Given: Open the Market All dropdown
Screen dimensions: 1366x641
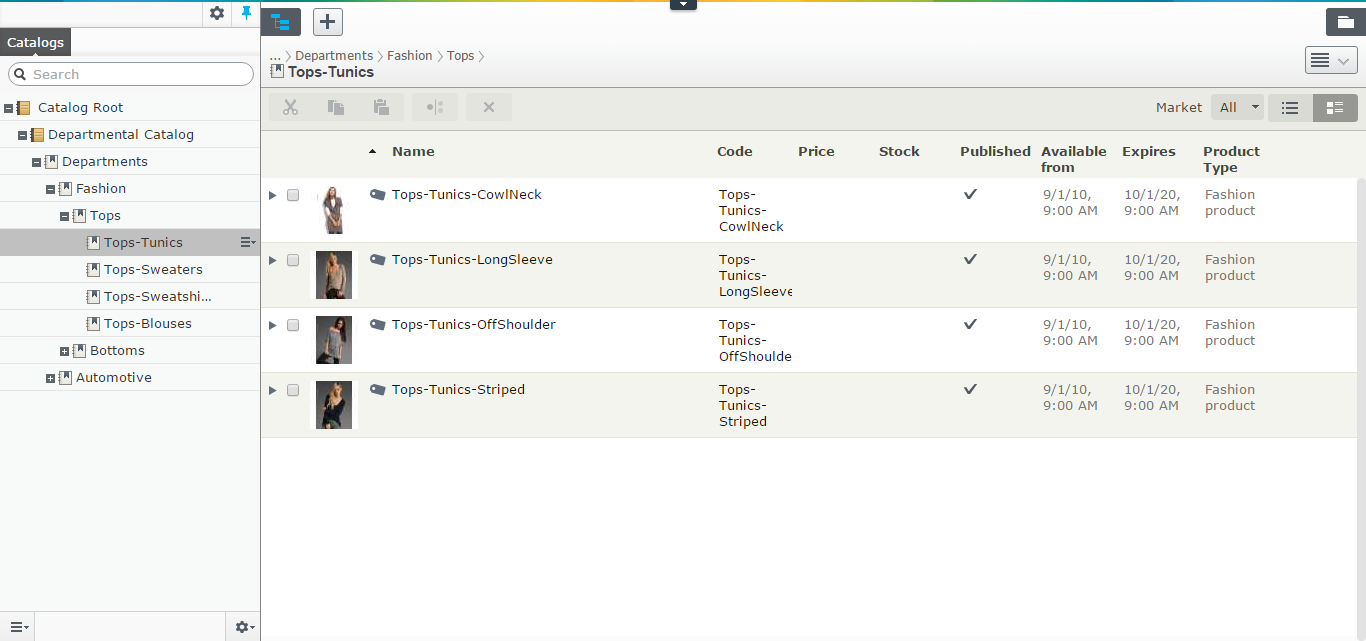Looking at the screenshot, I should click(1237, 106).
